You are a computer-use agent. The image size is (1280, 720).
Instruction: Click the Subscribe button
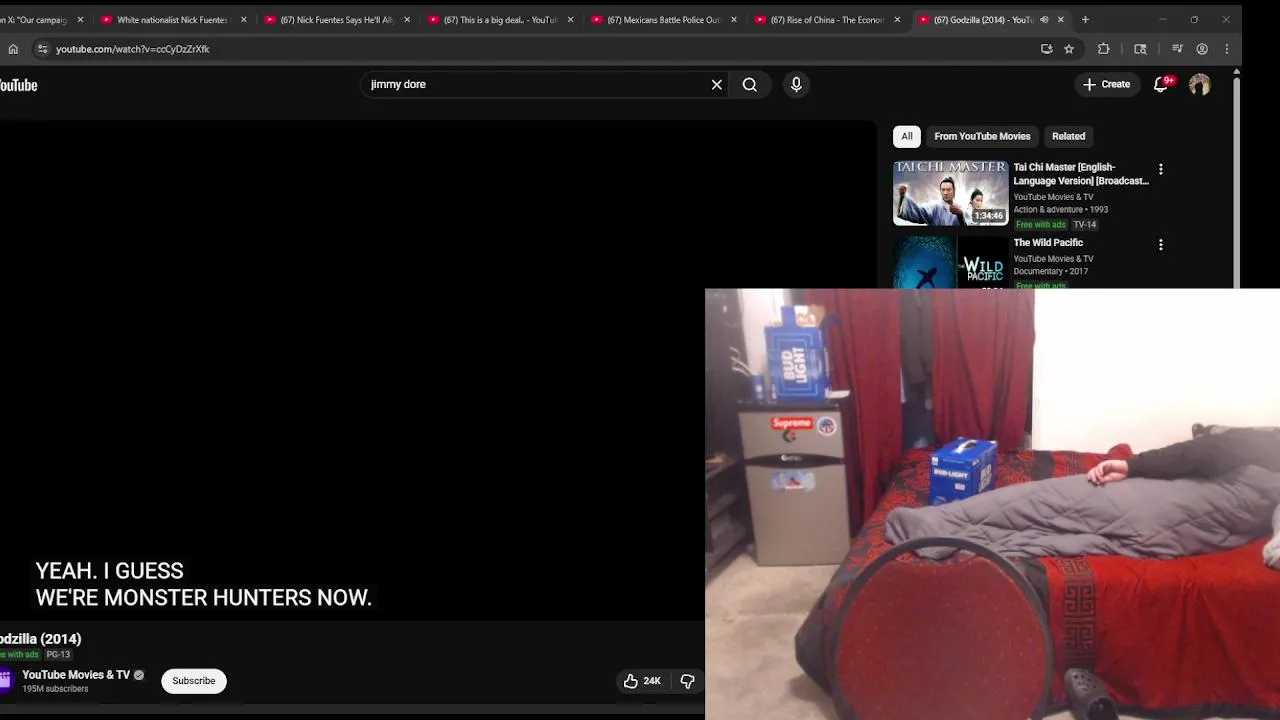[x=194, y=681]
